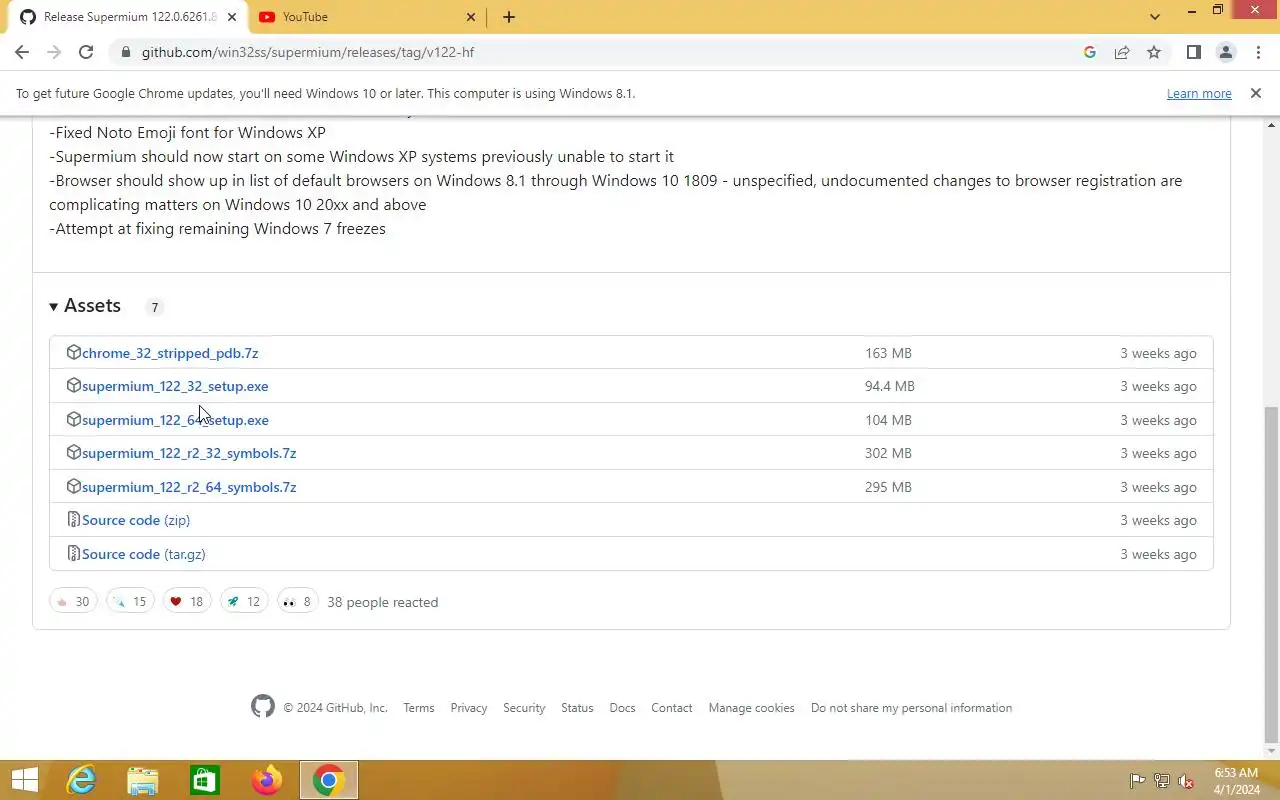
Task: Open a new browser tab
Action: (x=509, y=17)
